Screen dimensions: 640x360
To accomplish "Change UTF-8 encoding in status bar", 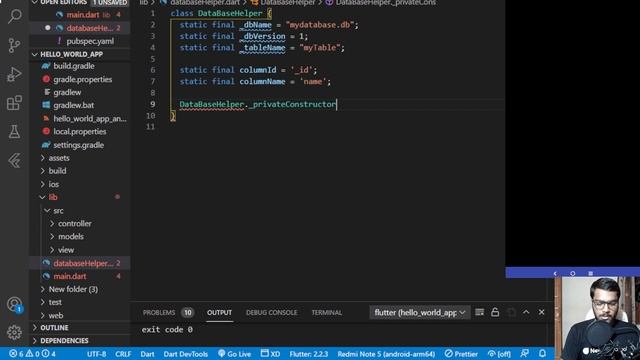I will point(96,354).
